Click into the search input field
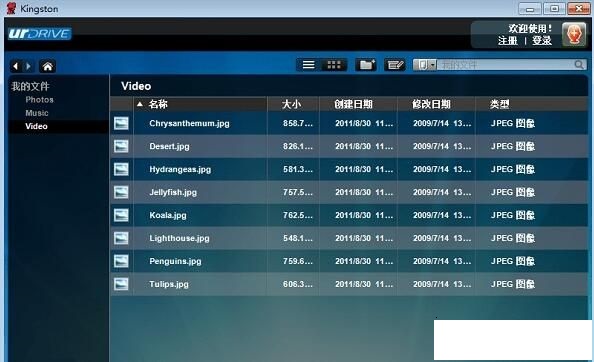The width and height of the screenshot is (594, 362). point(505,65)
